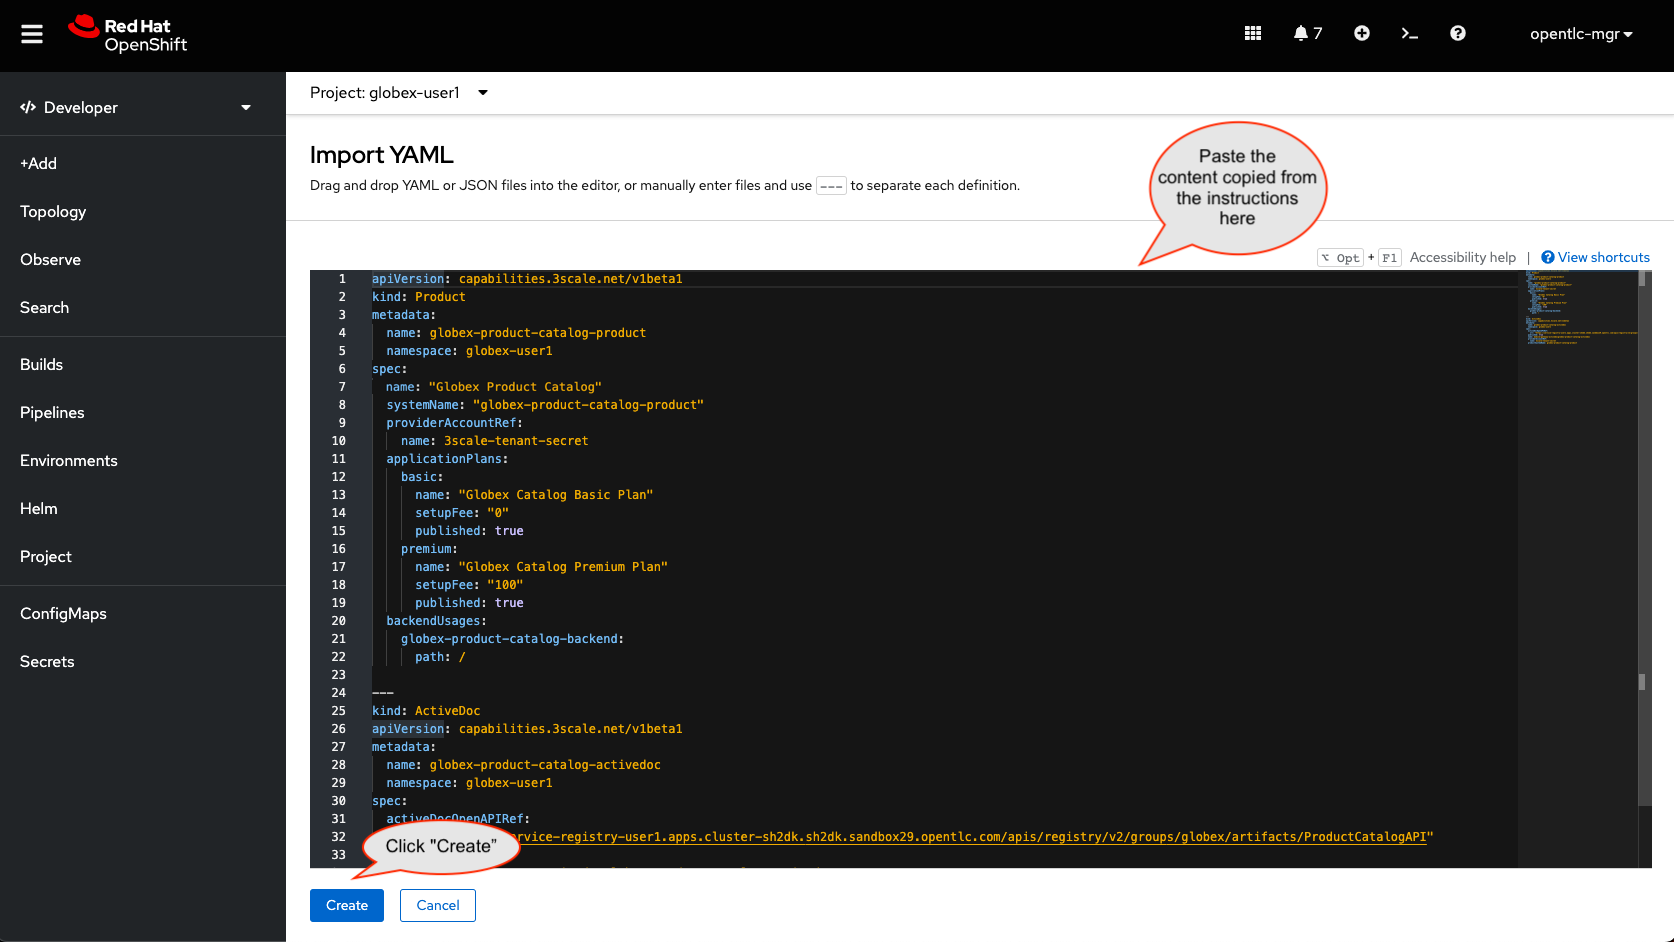Click the Red Hat OpenShift logo

(127, 34)
